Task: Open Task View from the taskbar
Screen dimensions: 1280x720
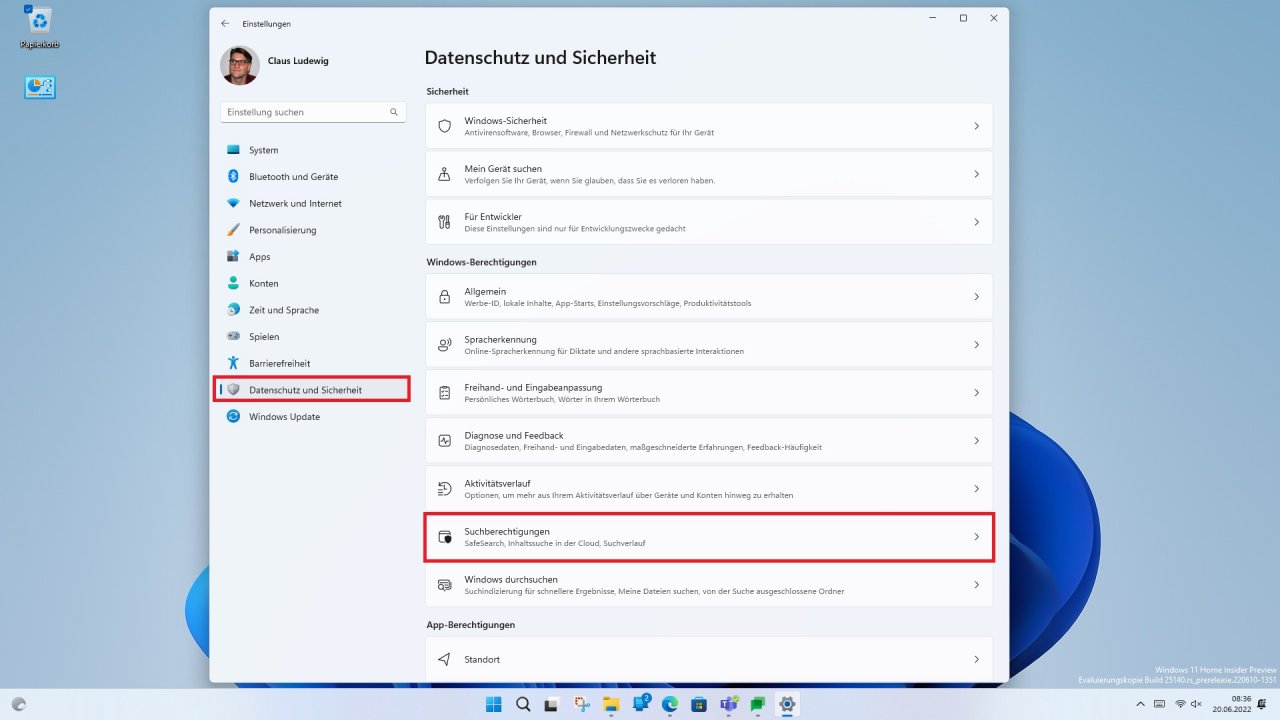Action: 553,704
